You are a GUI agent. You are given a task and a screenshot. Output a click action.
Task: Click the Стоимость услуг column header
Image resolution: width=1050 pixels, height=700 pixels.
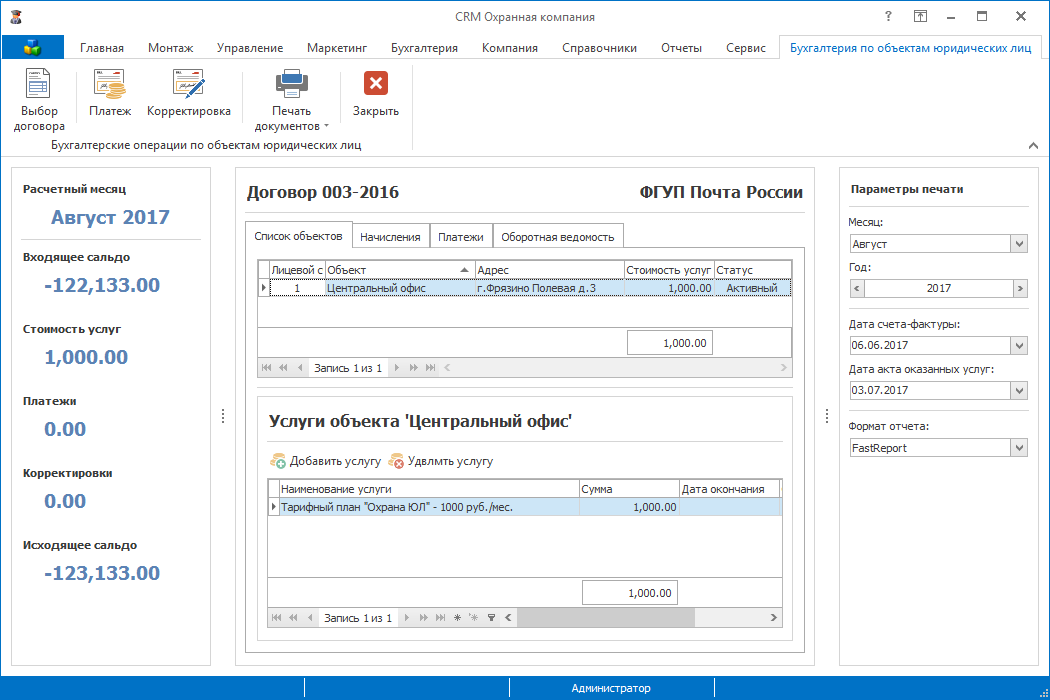coord(669,270)
